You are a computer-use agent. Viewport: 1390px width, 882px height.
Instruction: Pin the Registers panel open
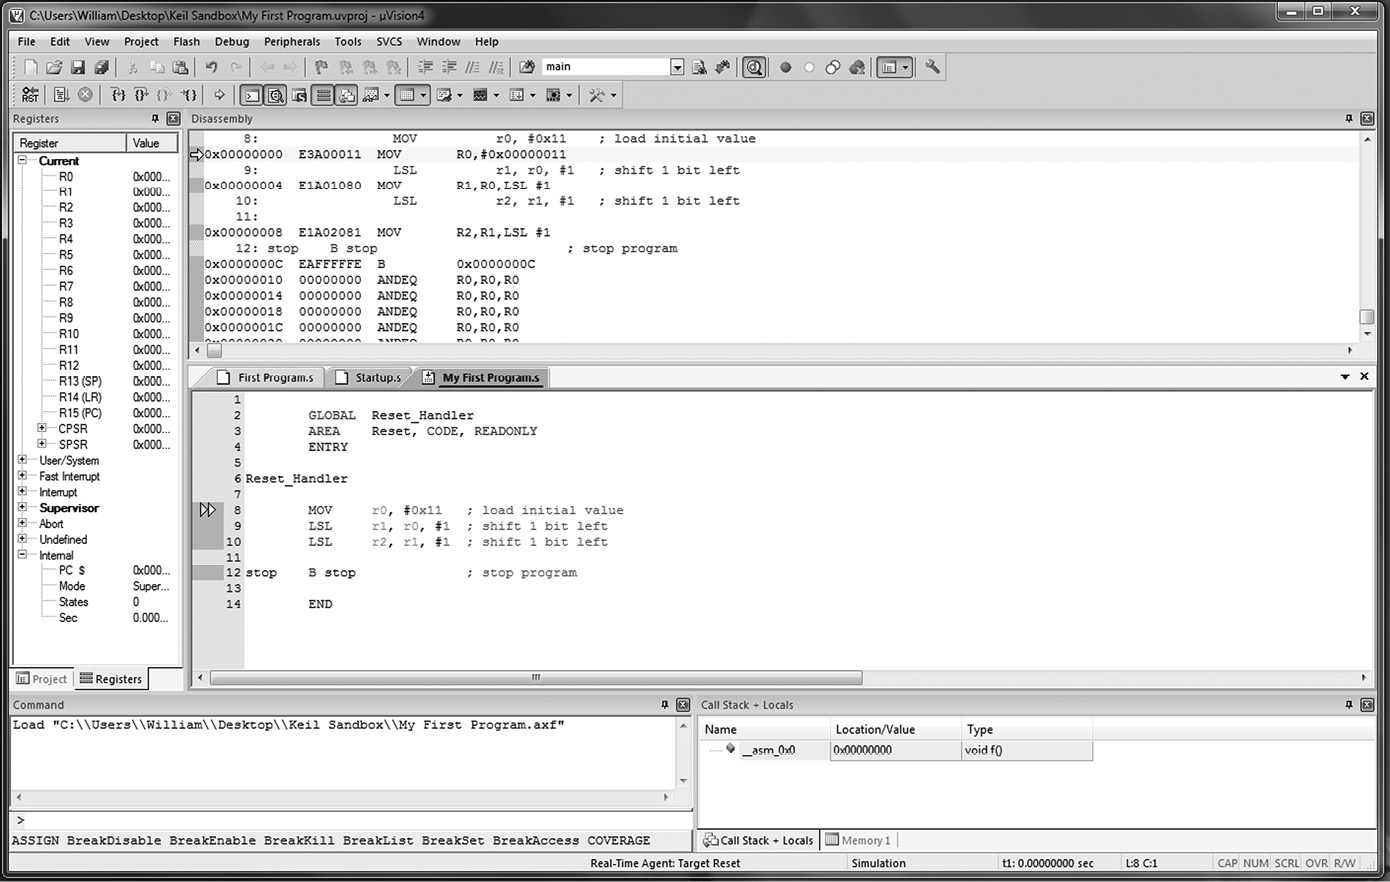155,118
